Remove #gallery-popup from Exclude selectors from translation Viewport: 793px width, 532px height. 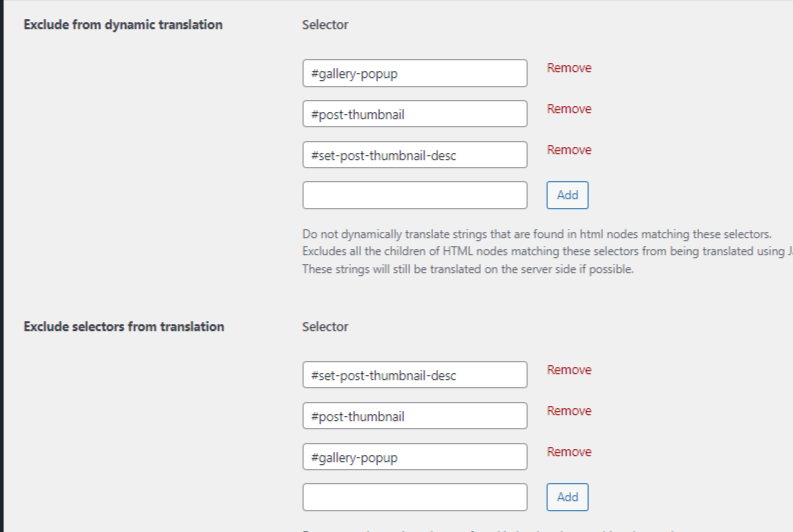tap(569, 452)
